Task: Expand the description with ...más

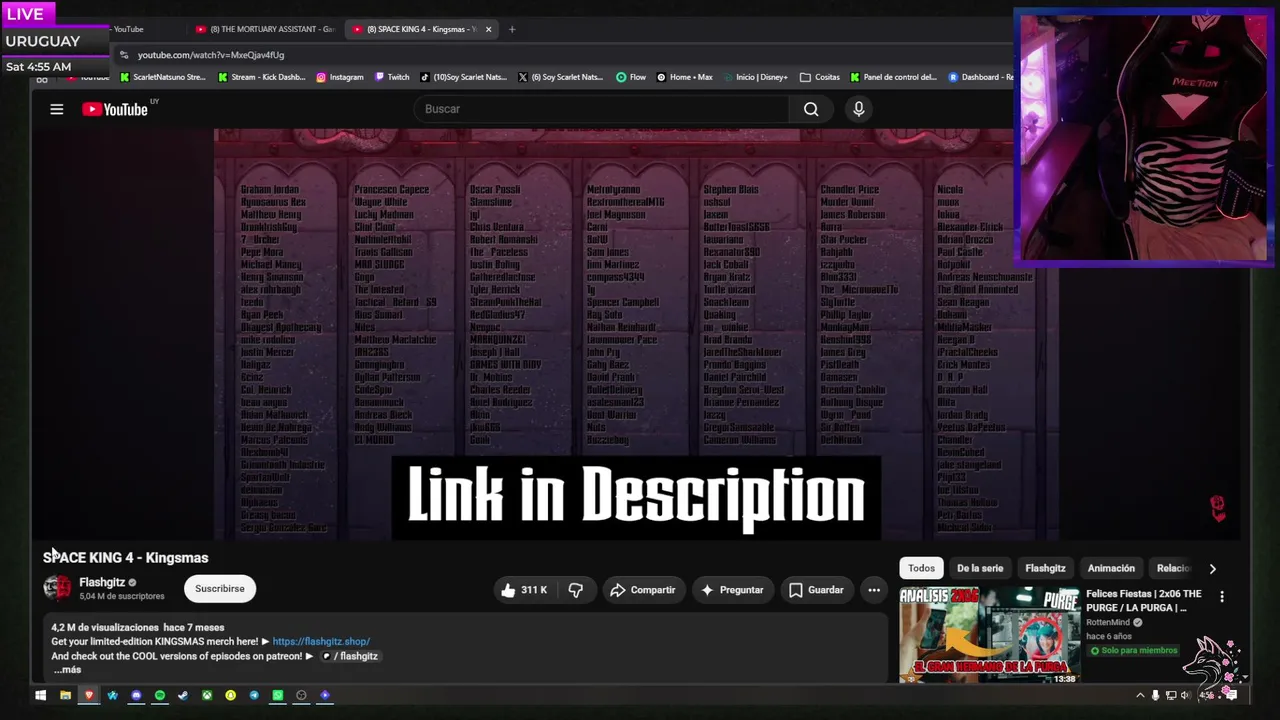Action: [67, 669]
